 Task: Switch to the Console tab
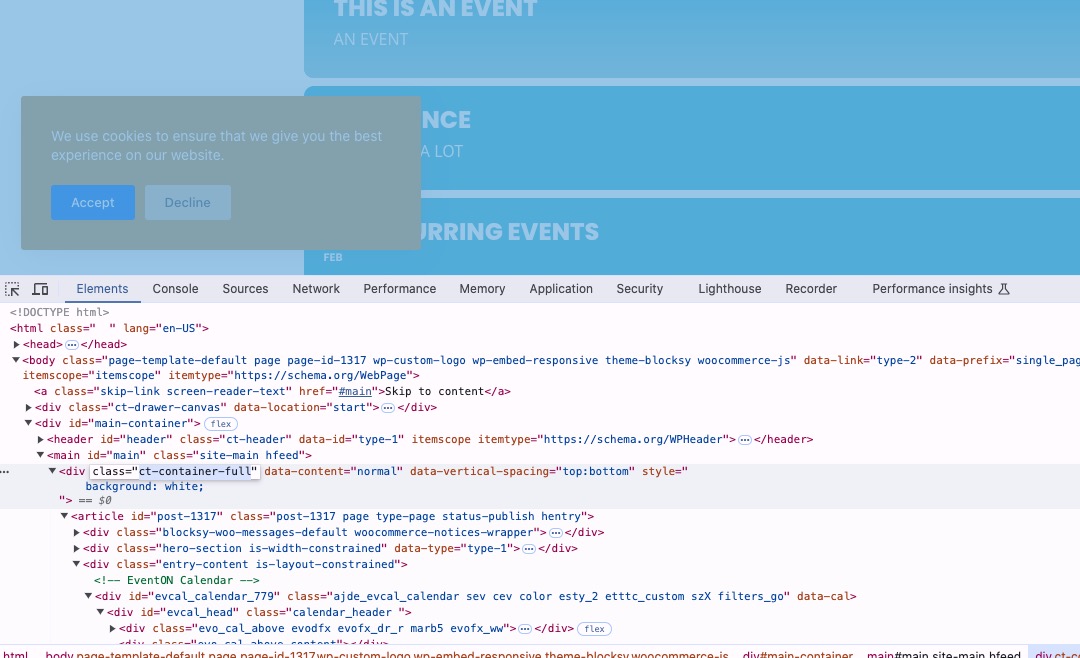pos(175,289)
